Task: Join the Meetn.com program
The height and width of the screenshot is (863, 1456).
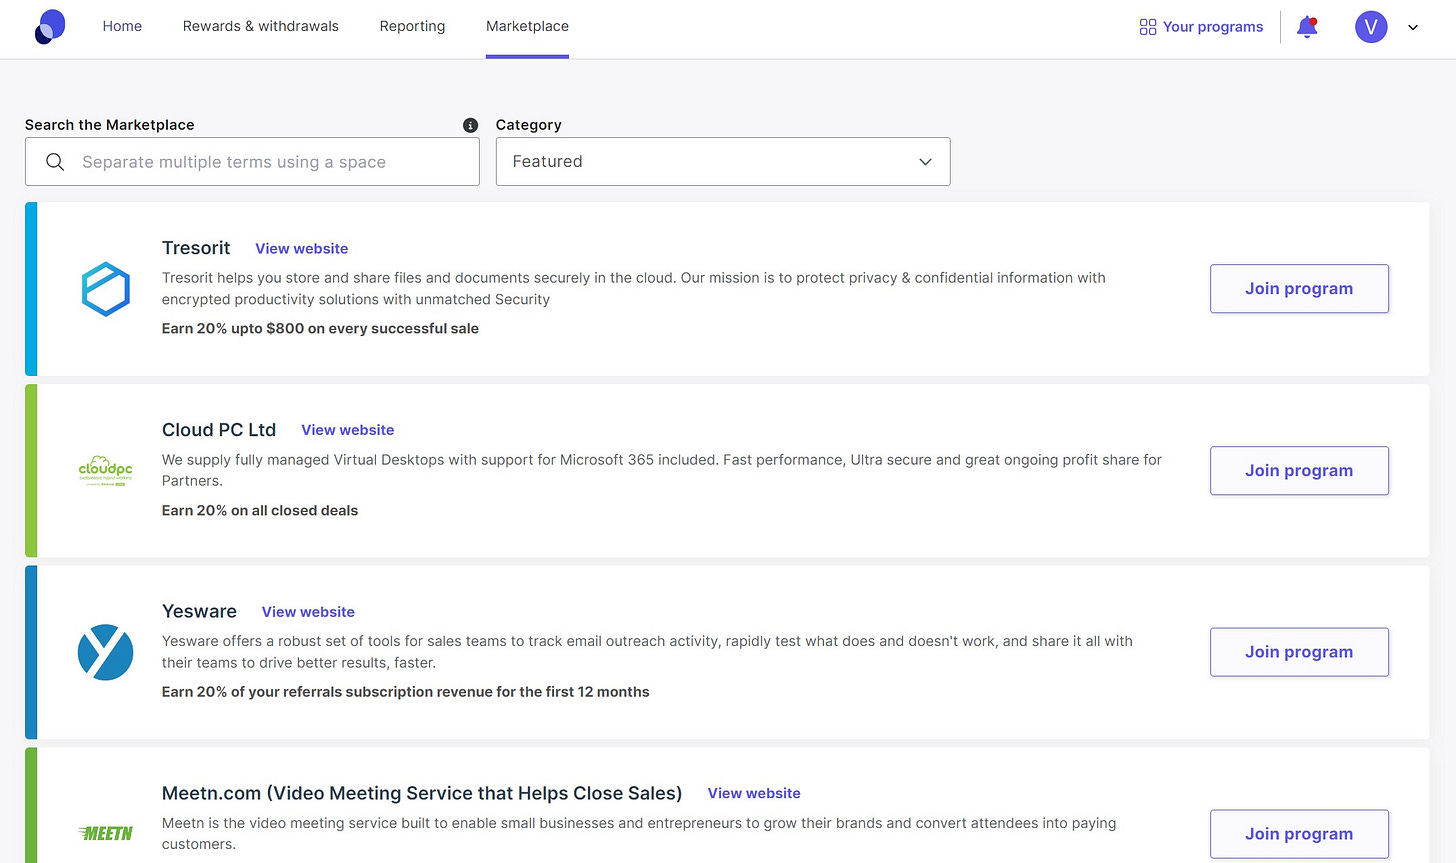Action: (1299, 834)
